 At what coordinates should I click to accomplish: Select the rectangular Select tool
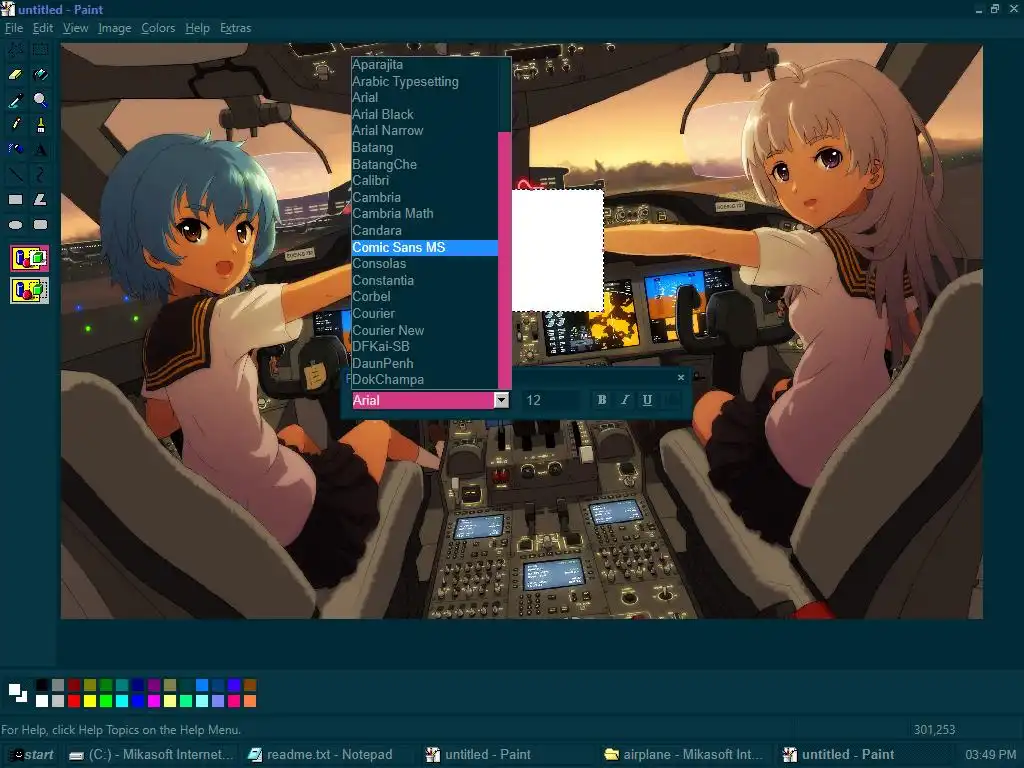(40, 50)
